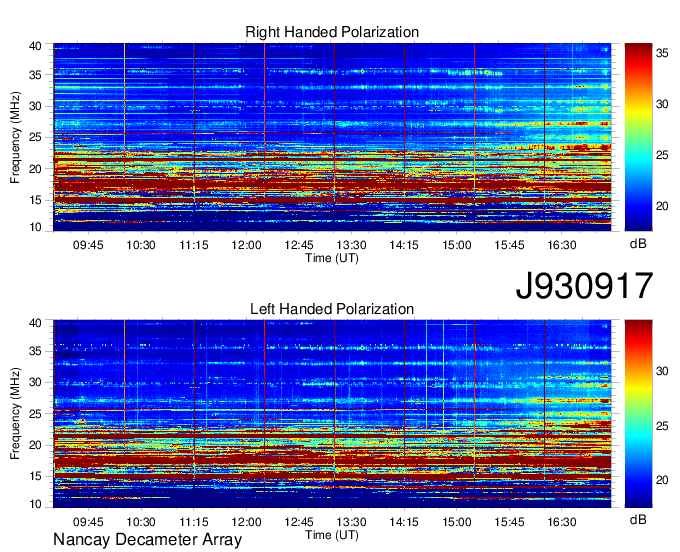
Task: Click the Left Handed Polarization title
Action: click(332, 309)
